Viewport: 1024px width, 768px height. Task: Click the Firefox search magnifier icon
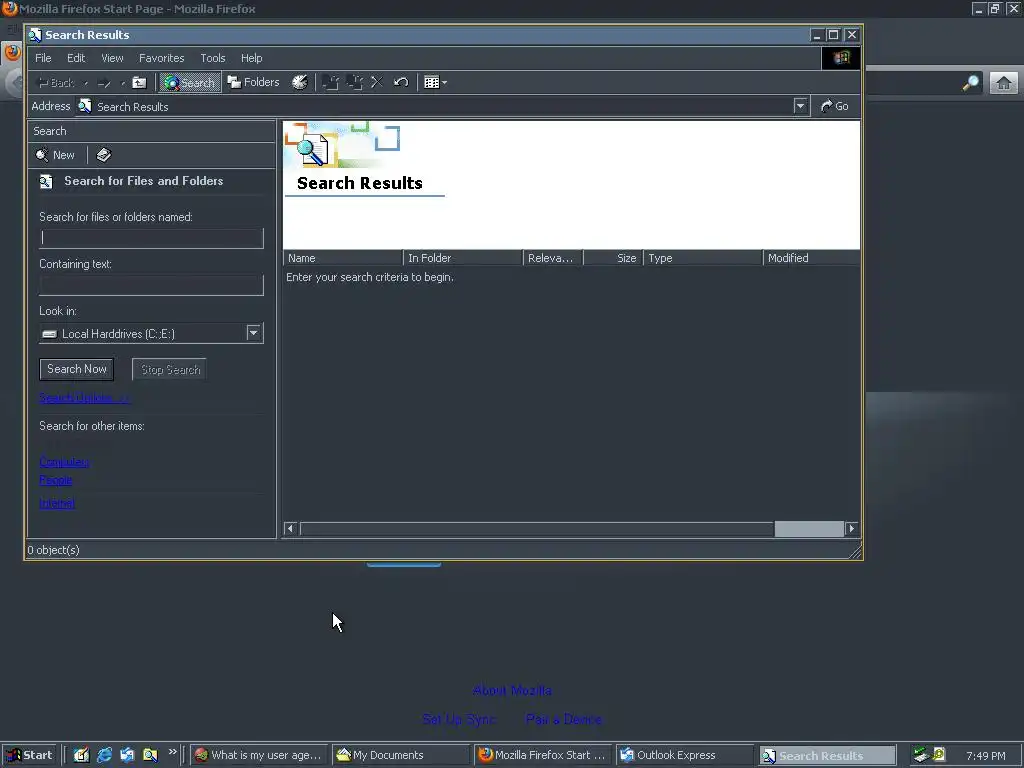971,83
